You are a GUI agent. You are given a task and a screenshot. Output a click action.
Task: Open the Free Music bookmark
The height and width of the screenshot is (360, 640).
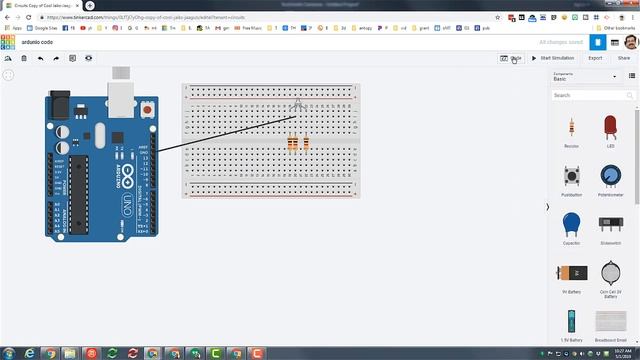click(x=248, y=28)
